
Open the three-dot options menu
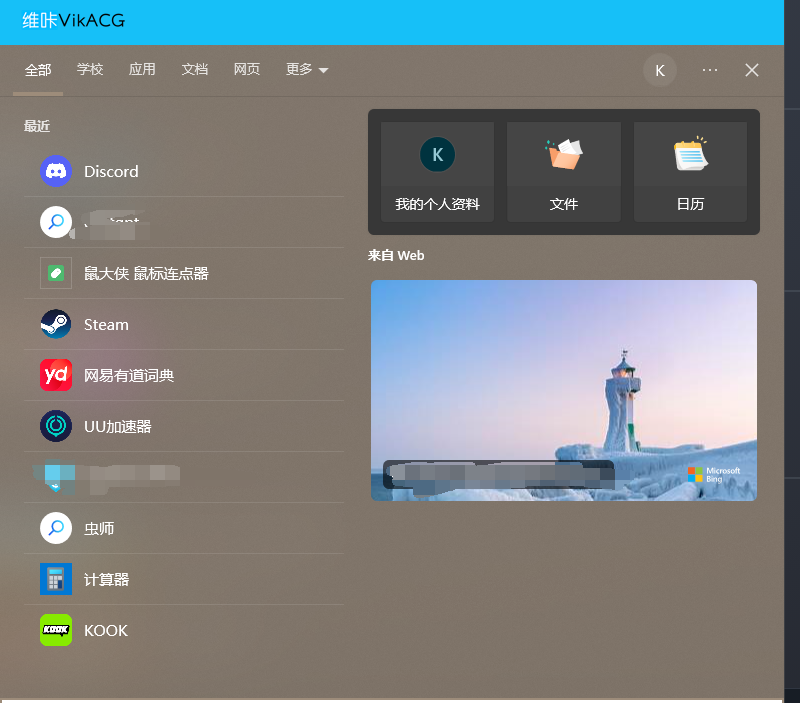click(710, 70)
